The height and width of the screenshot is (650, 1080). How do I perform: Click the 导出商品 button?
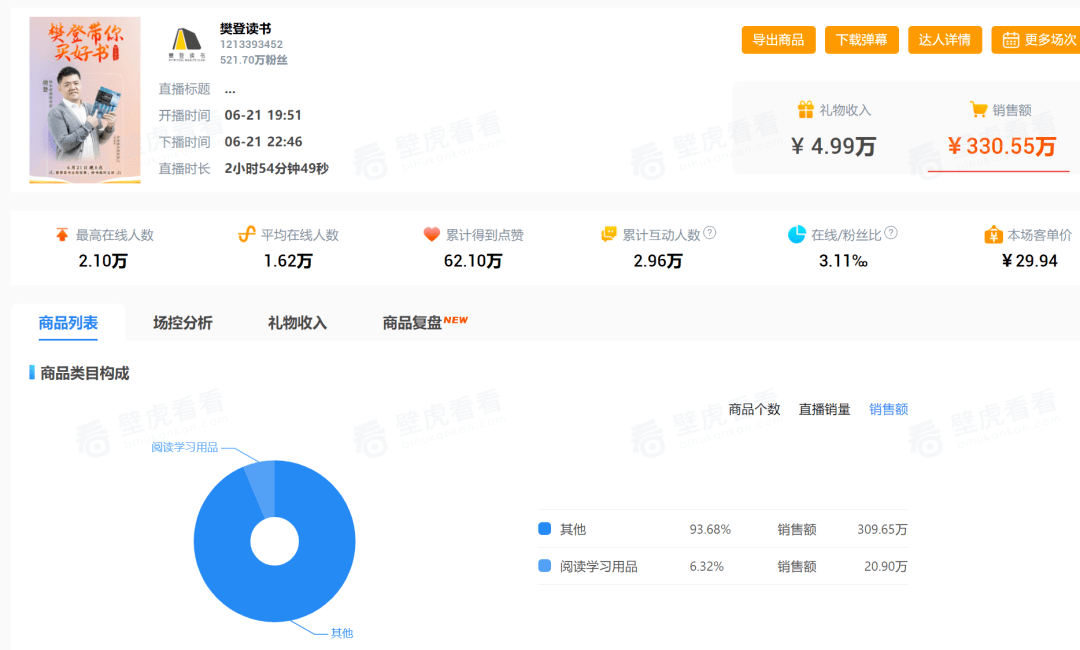coord(778,40)
